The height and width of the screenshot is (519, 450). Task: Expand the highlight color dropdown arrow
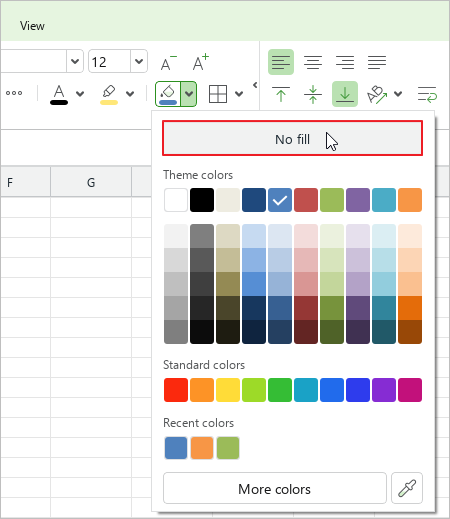tap(130, 94)
